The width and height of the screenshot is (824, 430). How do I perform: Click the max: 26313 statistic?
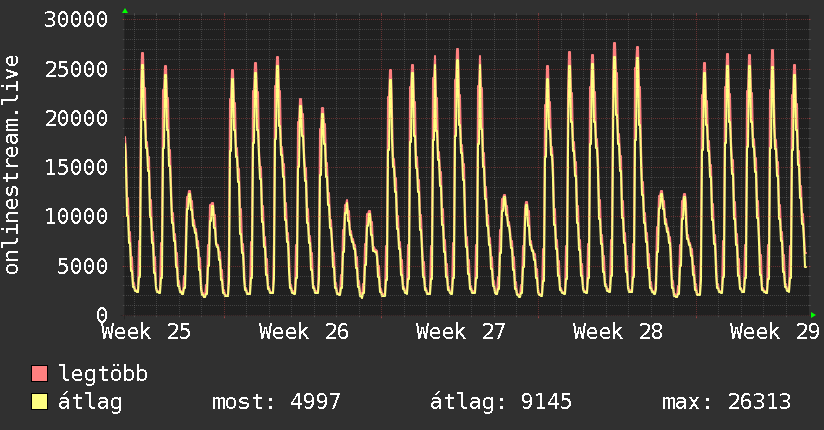pos(726,402)
